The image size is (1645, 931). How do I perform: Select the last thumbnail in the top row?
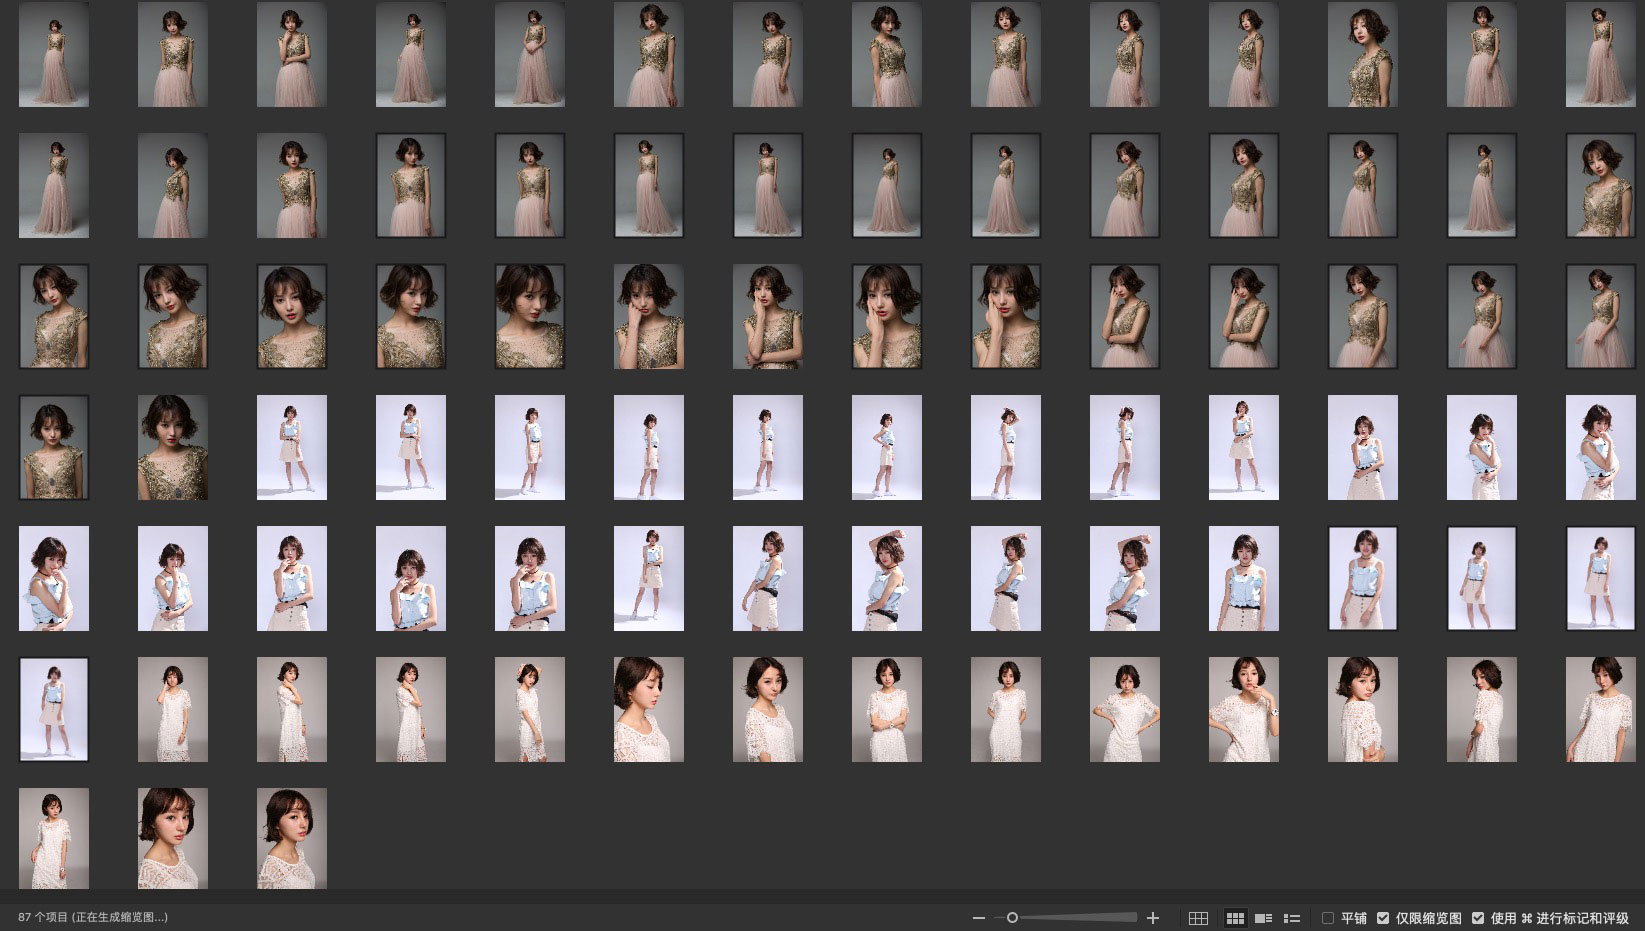1600,54
